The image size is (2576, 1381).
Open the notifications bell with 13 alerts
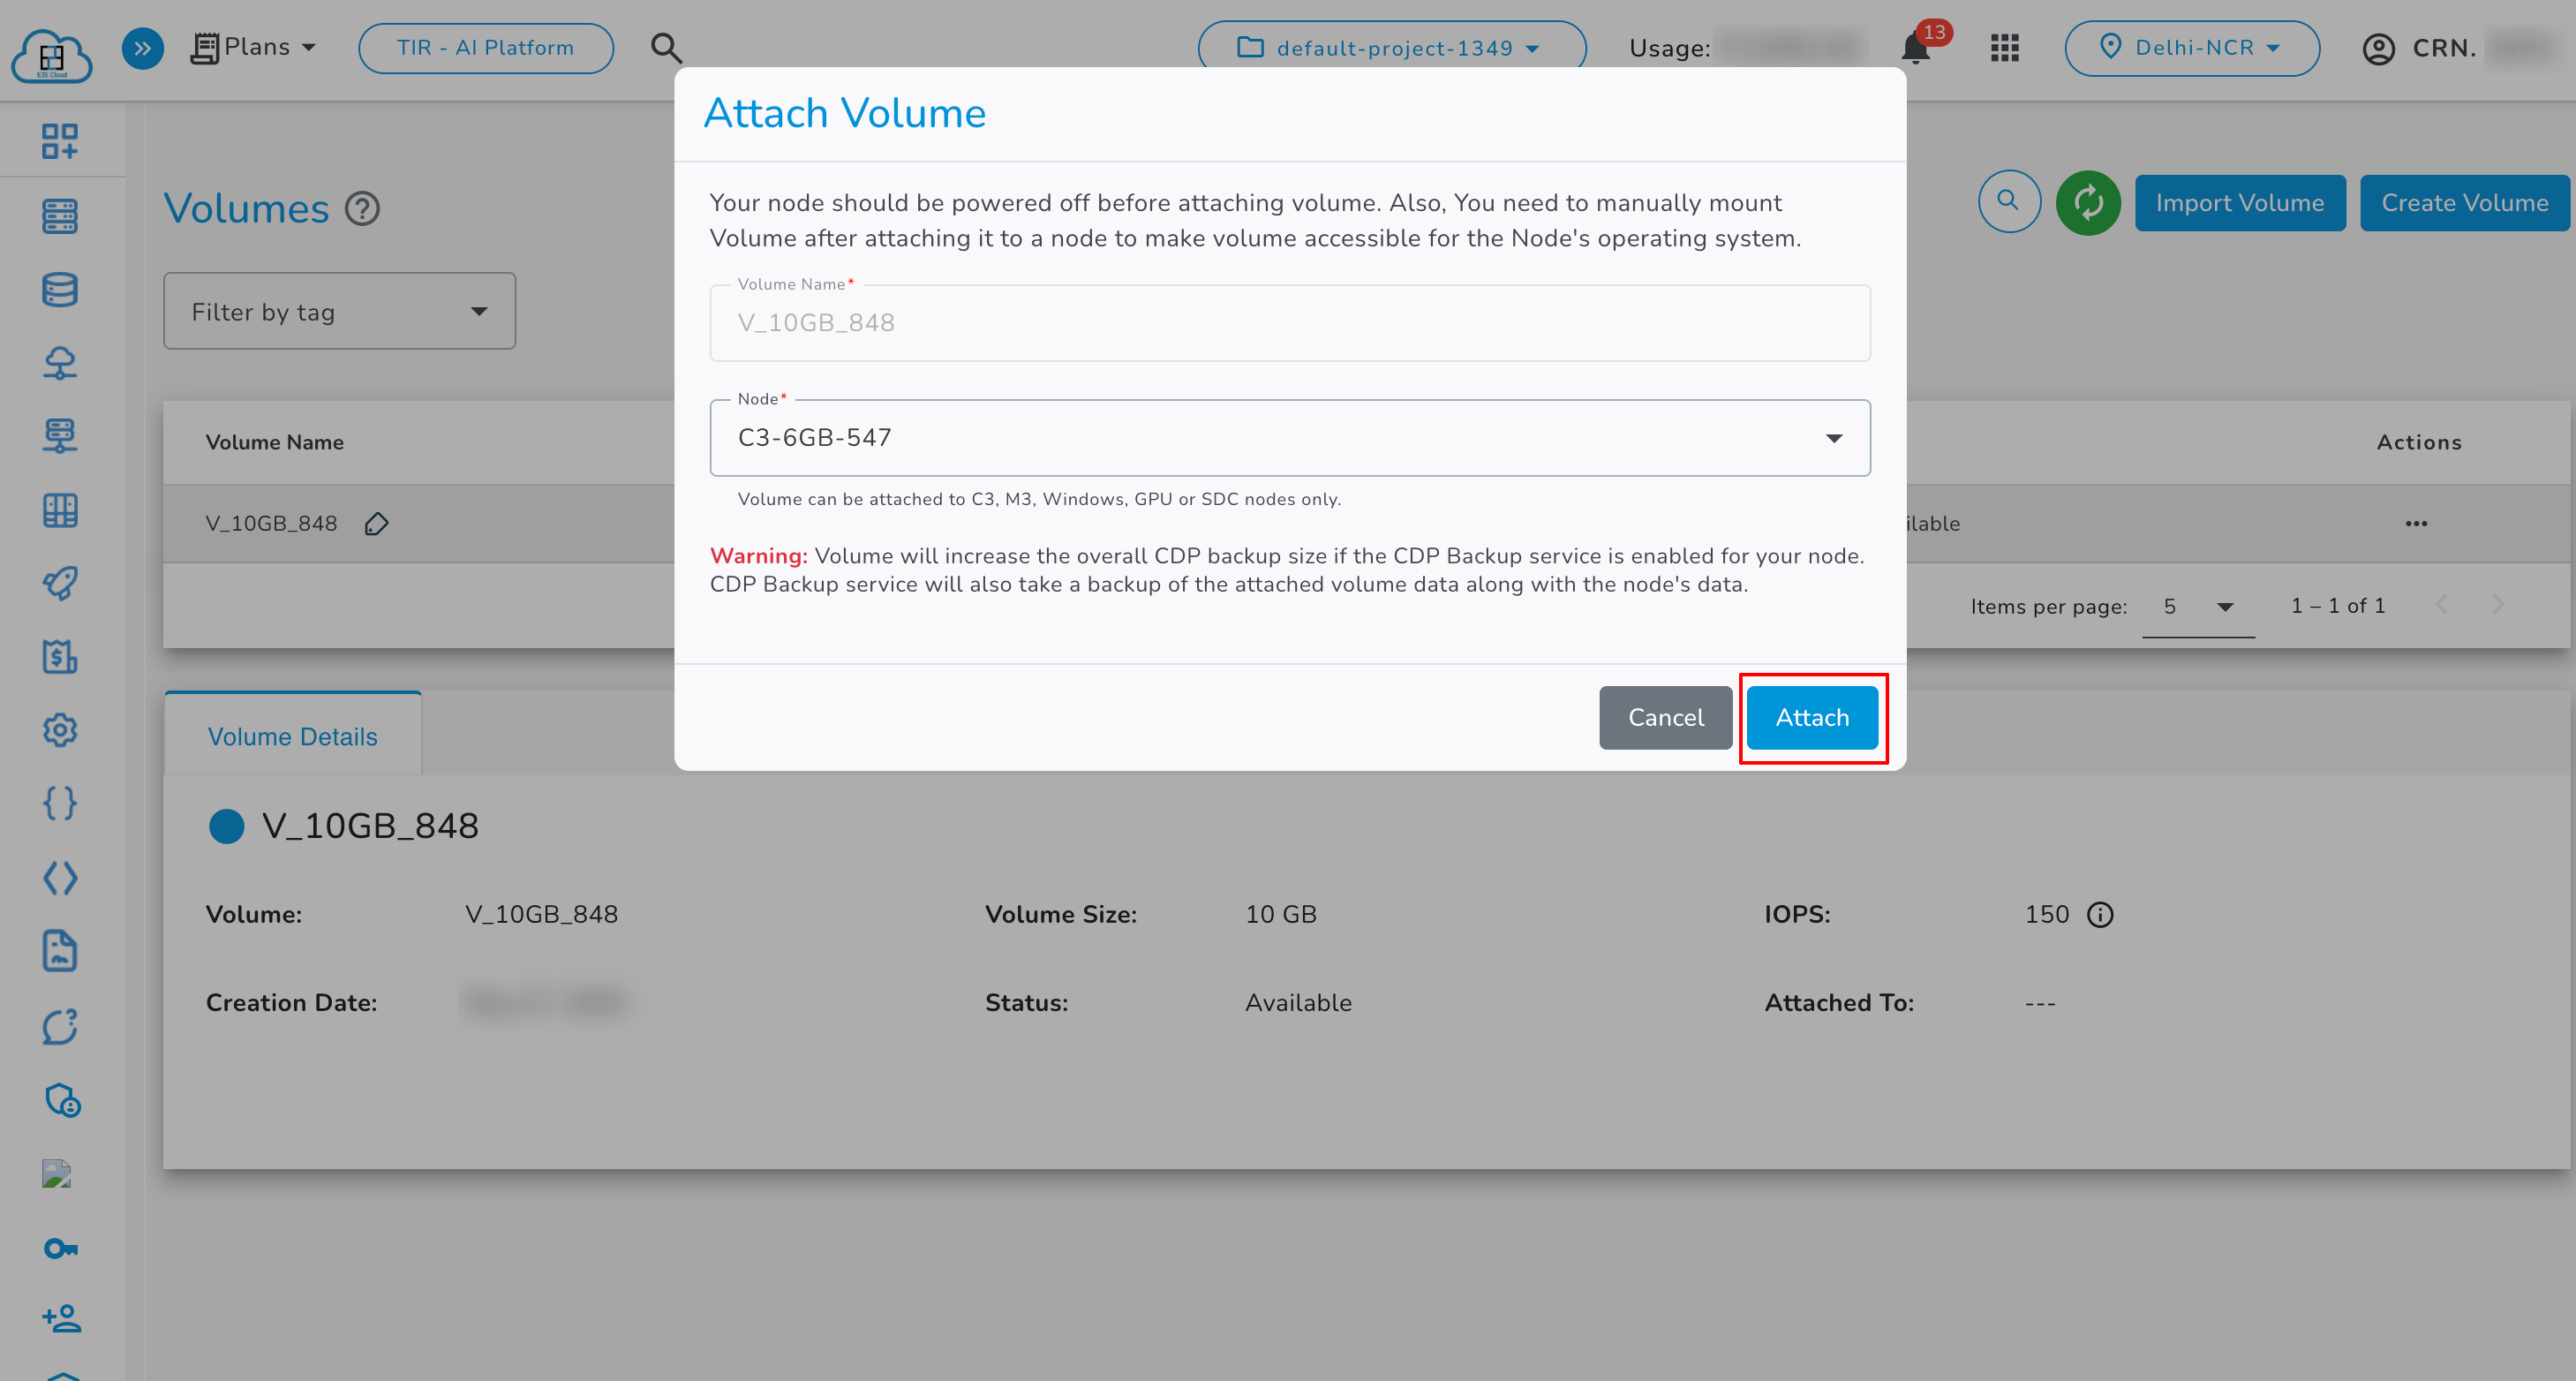tap(1915, 47)
